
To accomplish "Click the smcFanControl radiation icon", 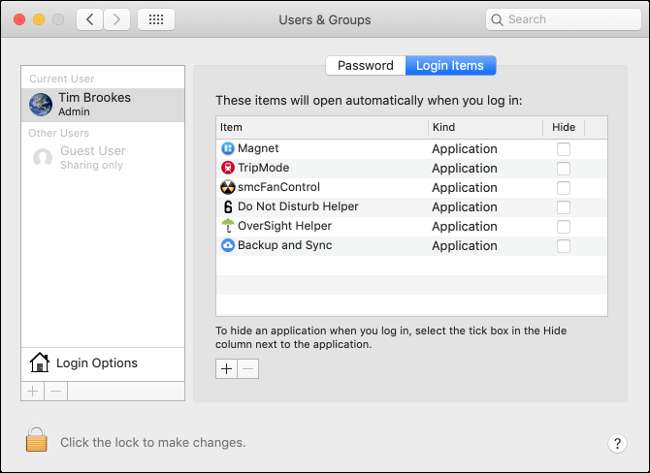I will click(227, 187).
